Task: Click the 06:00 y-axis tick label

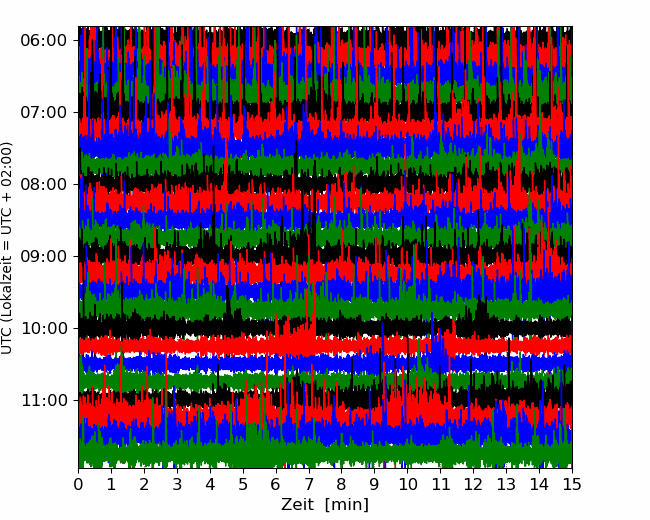Action: [44, 41]
